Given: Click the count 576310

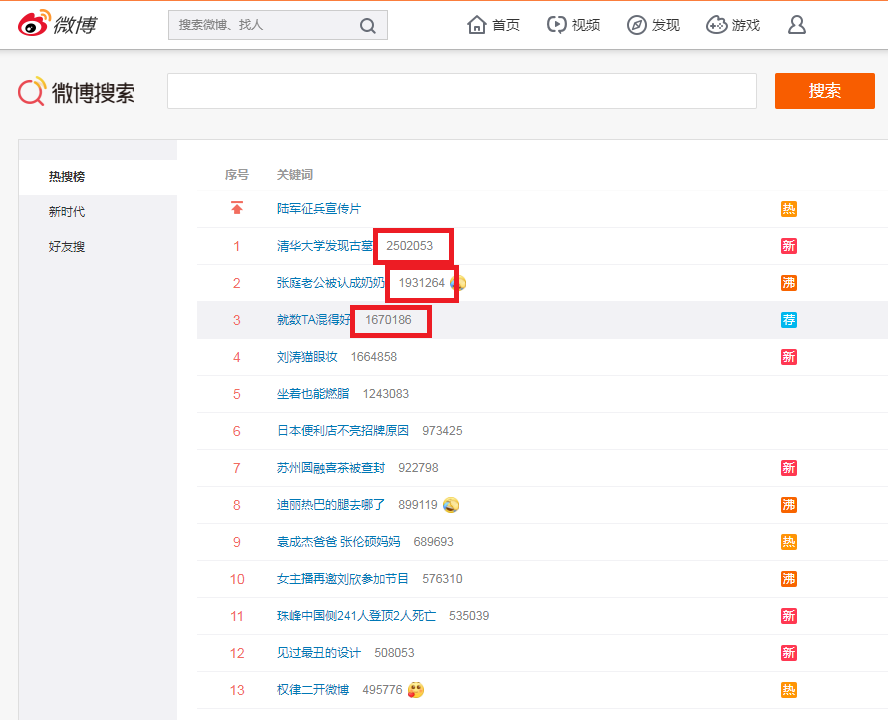Looking at the screenshot, I should 442,579.
